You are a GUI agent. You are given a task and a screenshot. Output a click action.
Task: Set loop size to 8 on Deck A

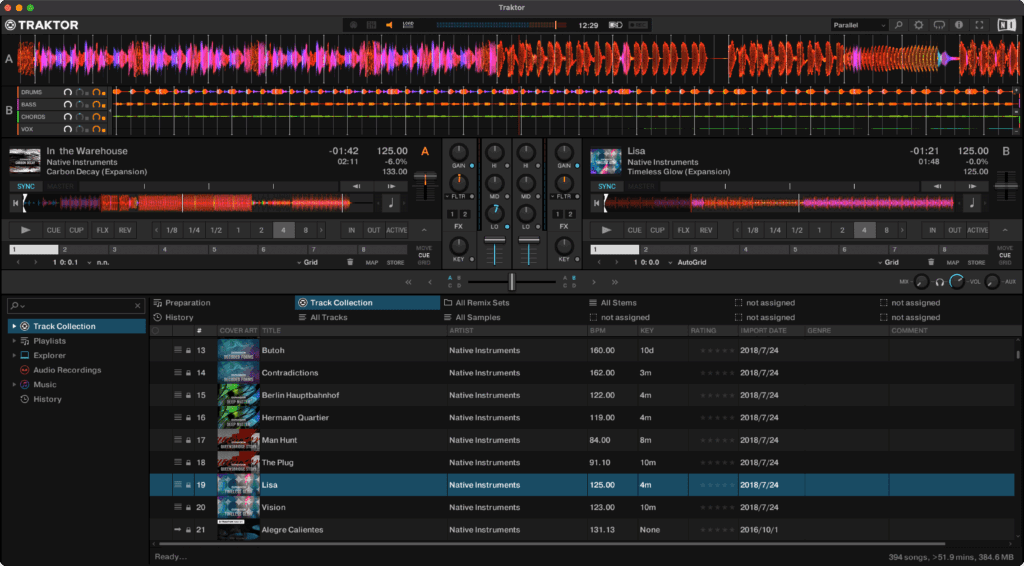[x=305, y=230]
